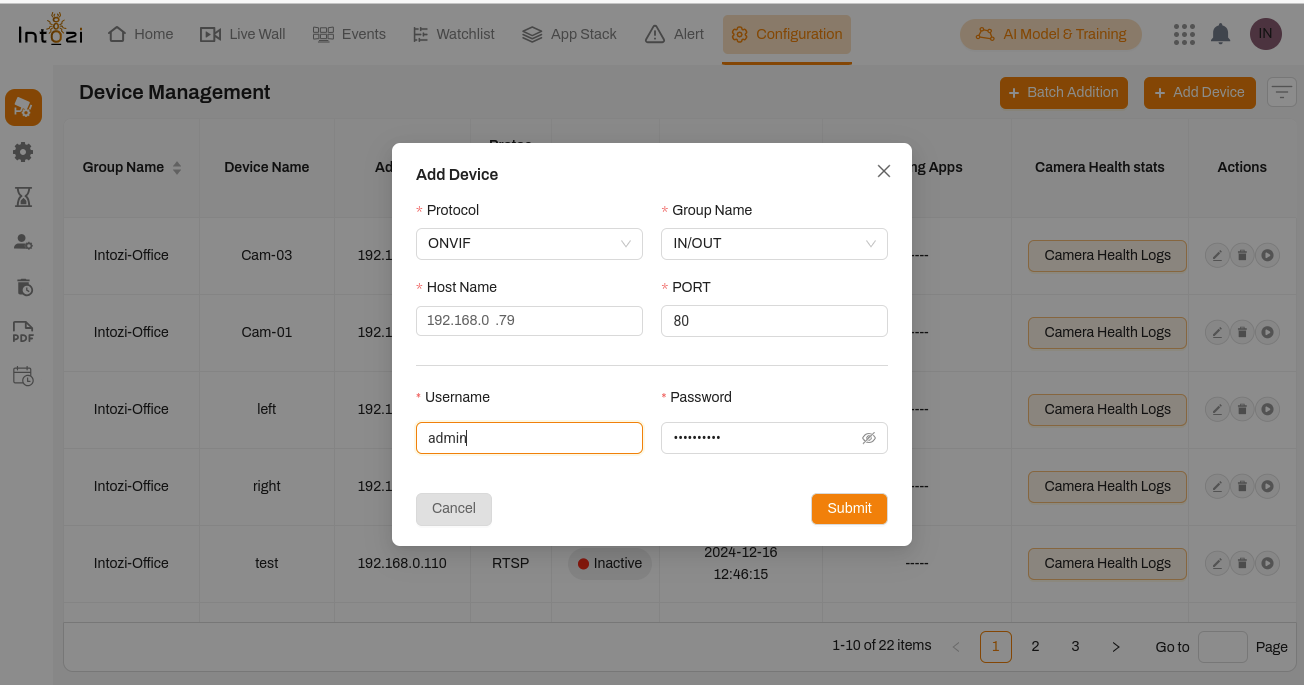
Task: Click the delete icon for Cam-01
Action: [1242, 332]
